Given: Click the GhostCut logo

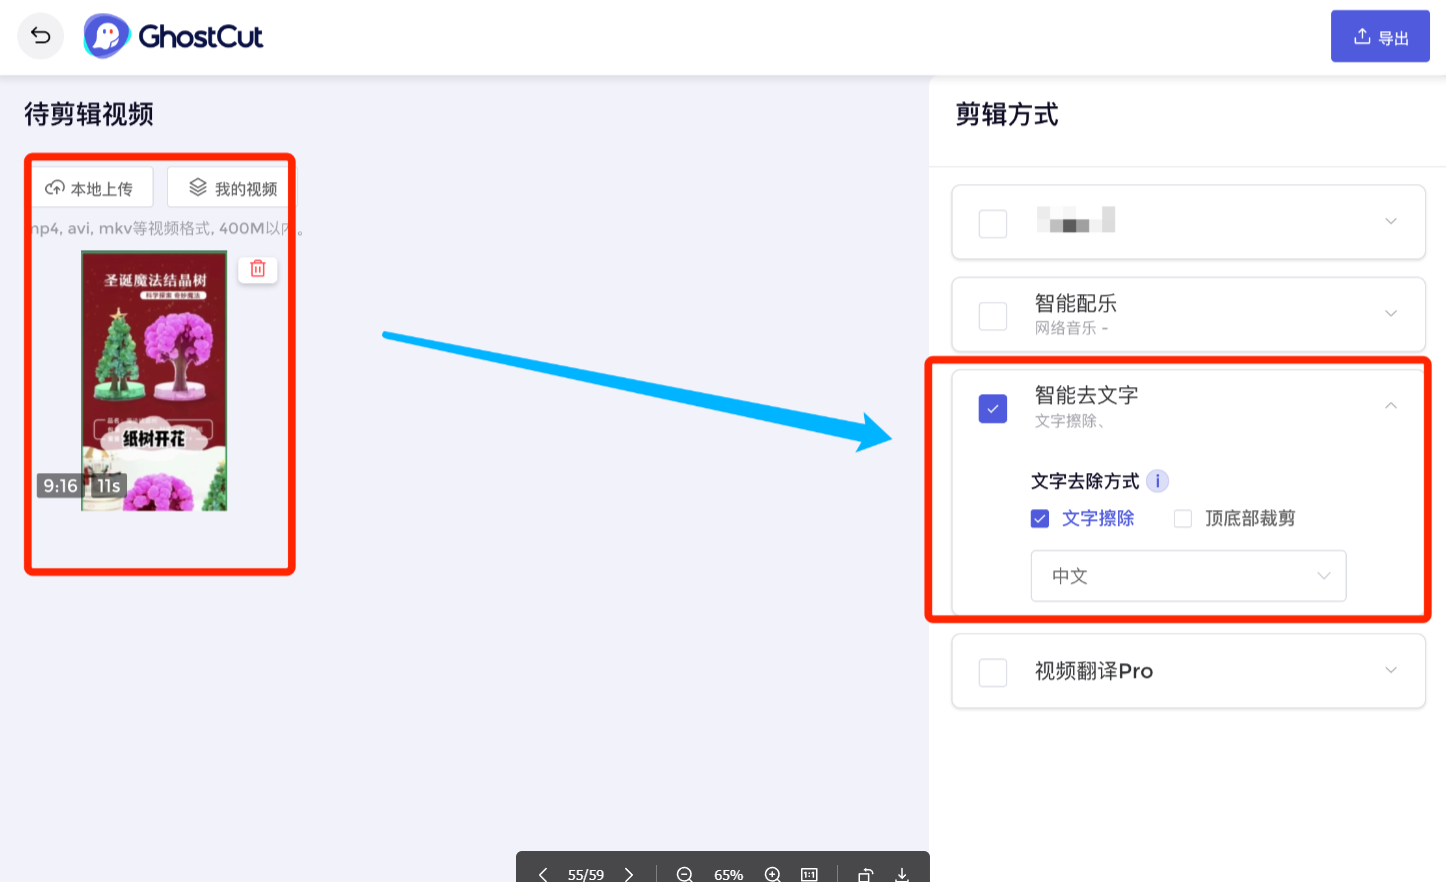Looking at the screenshot, I should click(x=172, y=35).
